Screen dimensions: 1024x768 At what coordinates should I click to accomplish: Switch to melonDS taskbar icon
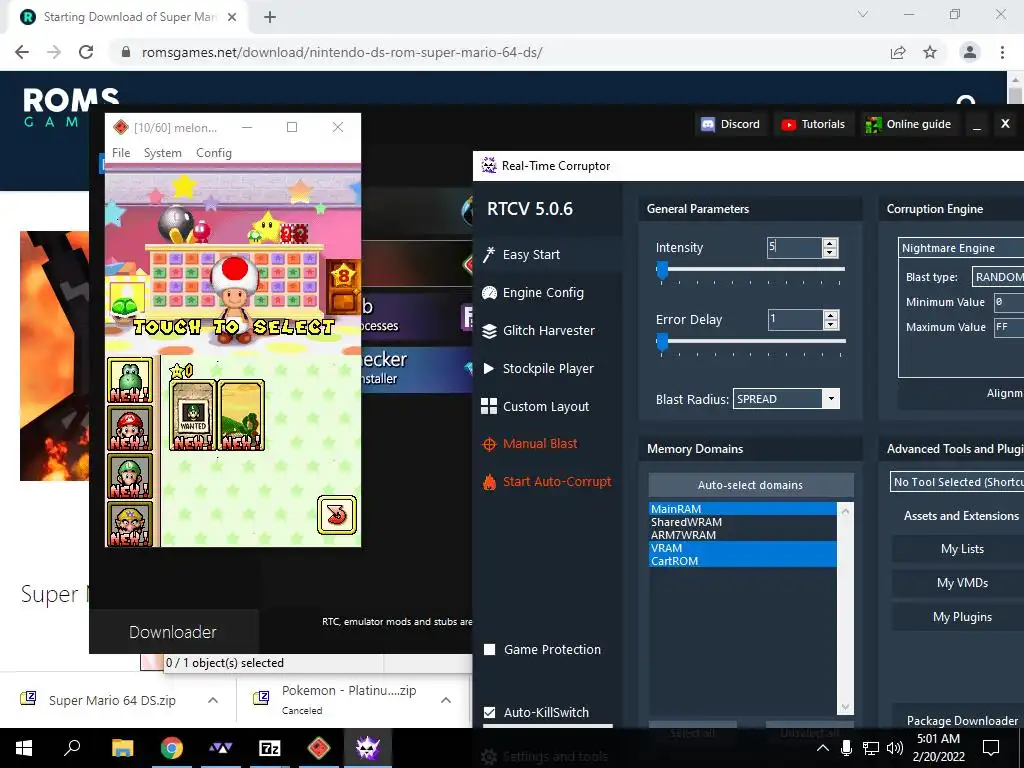(x=319, y=748)
